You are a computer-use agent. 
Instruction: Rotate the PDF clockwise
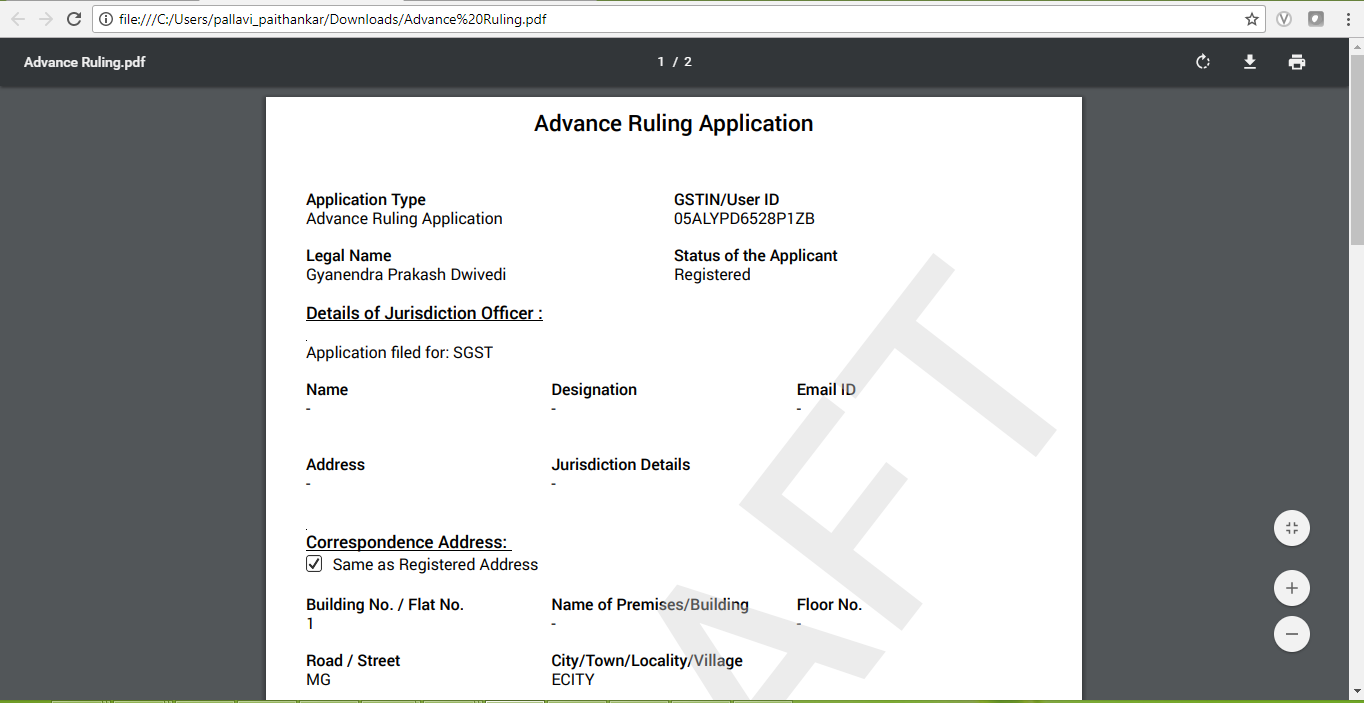(x=1202, y=61)
